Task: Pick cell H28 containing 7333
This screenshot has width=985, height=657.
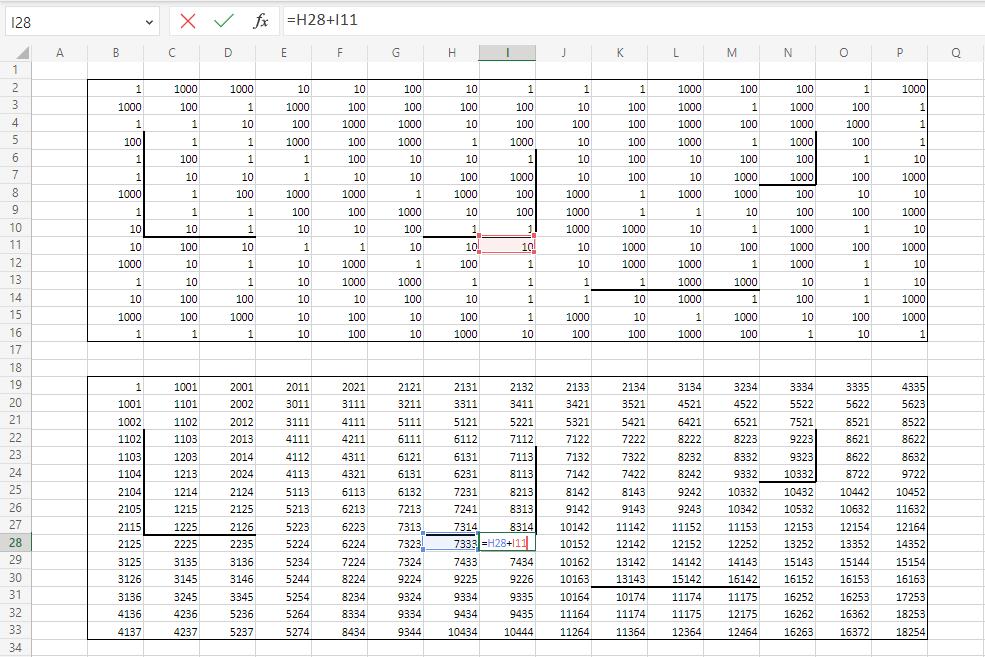Action: click(451, 542)
